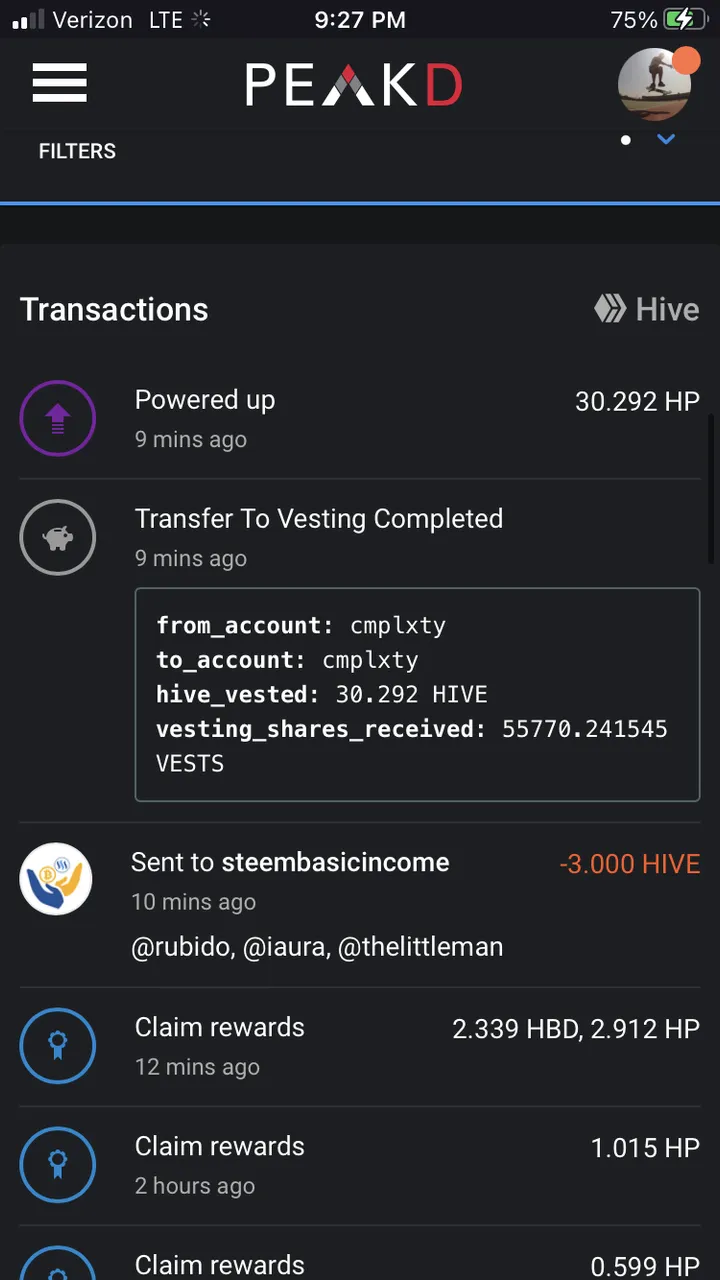The height and width of the screenshot is (1280, 720).
Task: Tap the white page indicator dot
Action: click(626, 140)
